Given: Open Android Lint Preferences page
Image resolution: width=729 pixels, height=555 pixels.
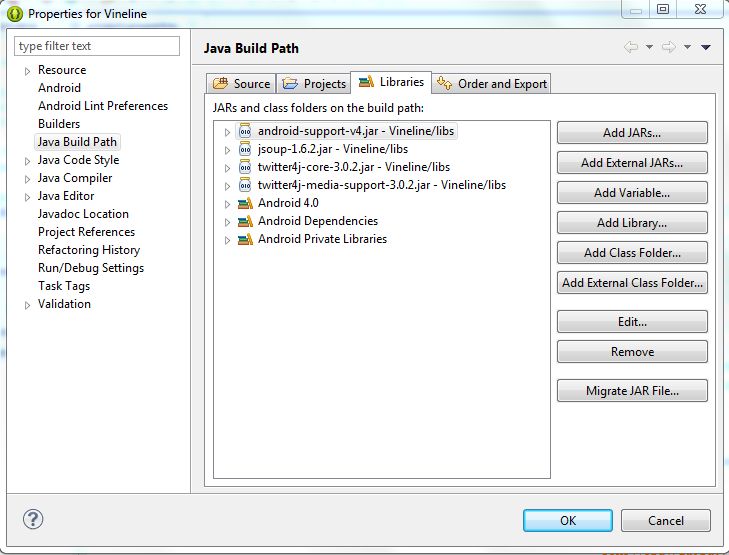Looking at the screenshot, I should pyautogui.click(x=103, y=106).
